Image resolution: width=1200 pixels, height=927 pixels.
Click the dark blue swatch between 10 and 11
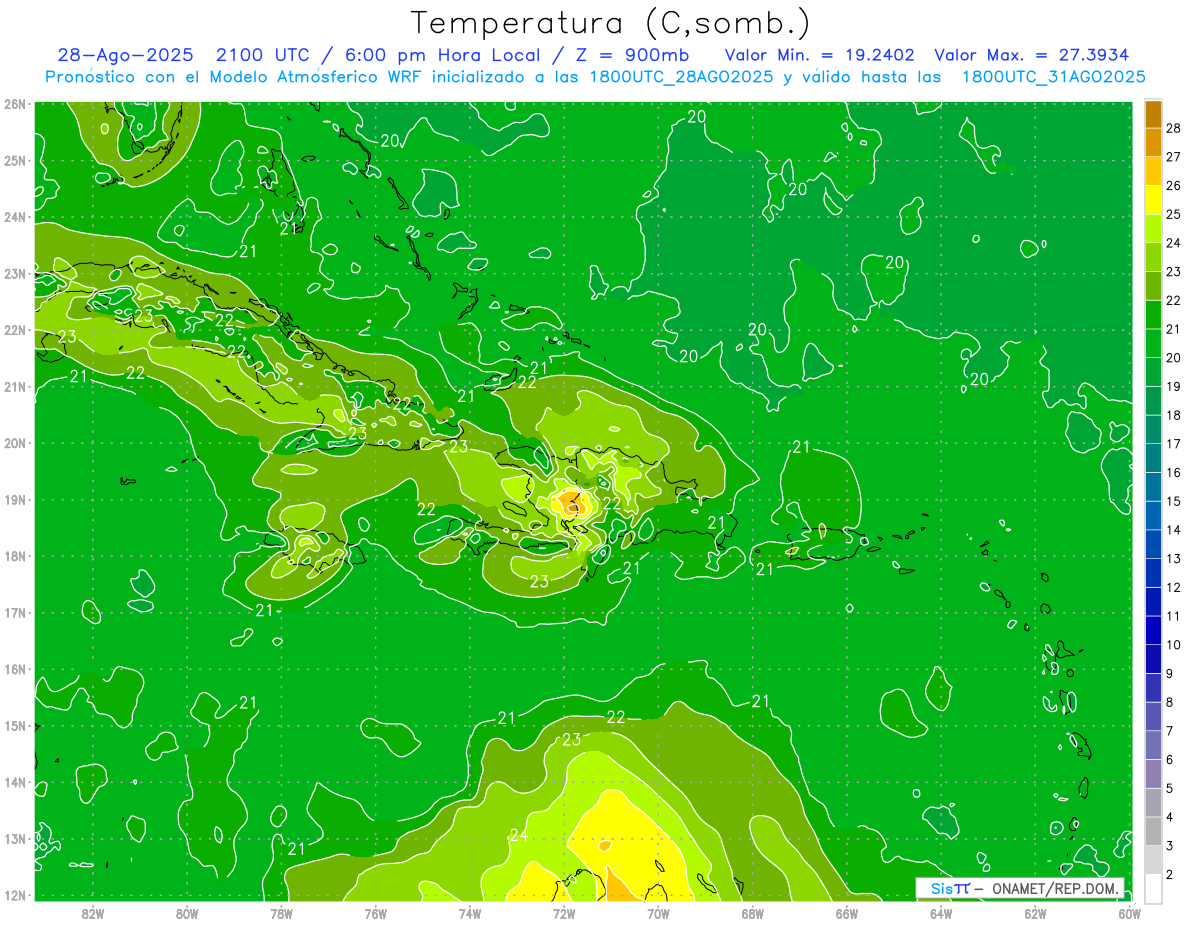[1153, 631]
